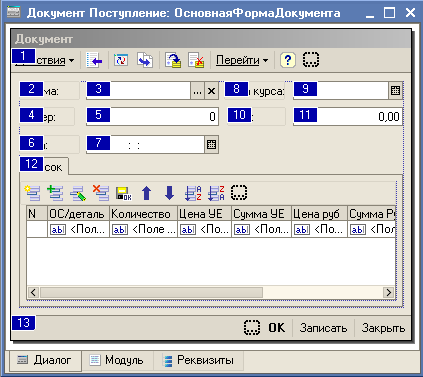Open calendar button of the курса date field
Viewport: 423px width, 377px height.
tap(395, 91)
